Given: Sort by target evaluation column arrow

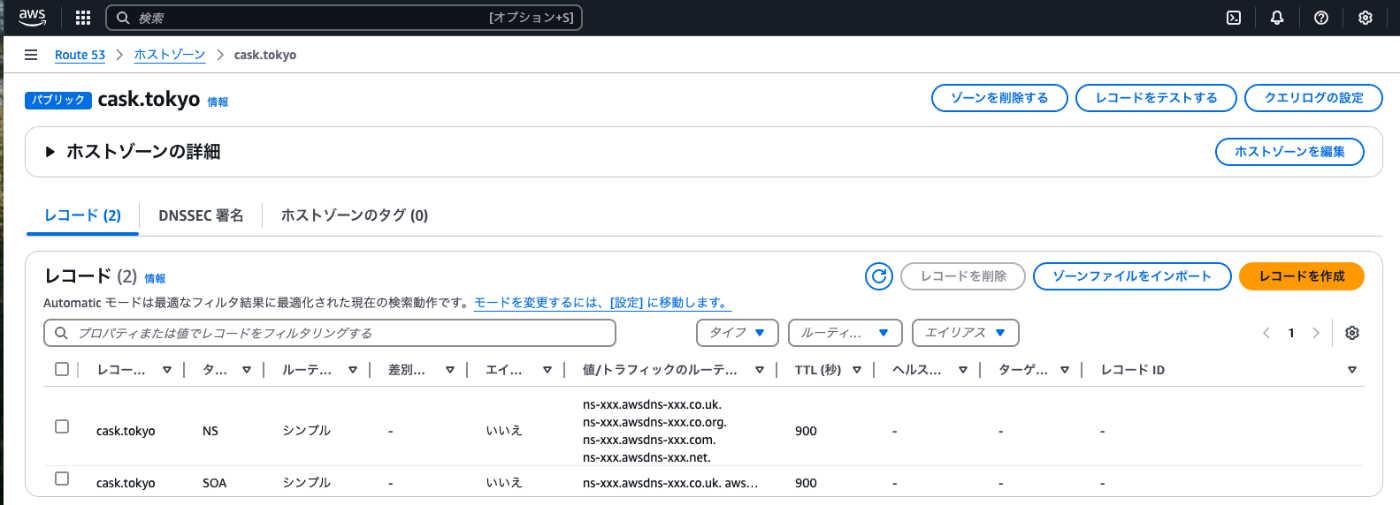Looking at the screenshot, I should click(1067, 370).
